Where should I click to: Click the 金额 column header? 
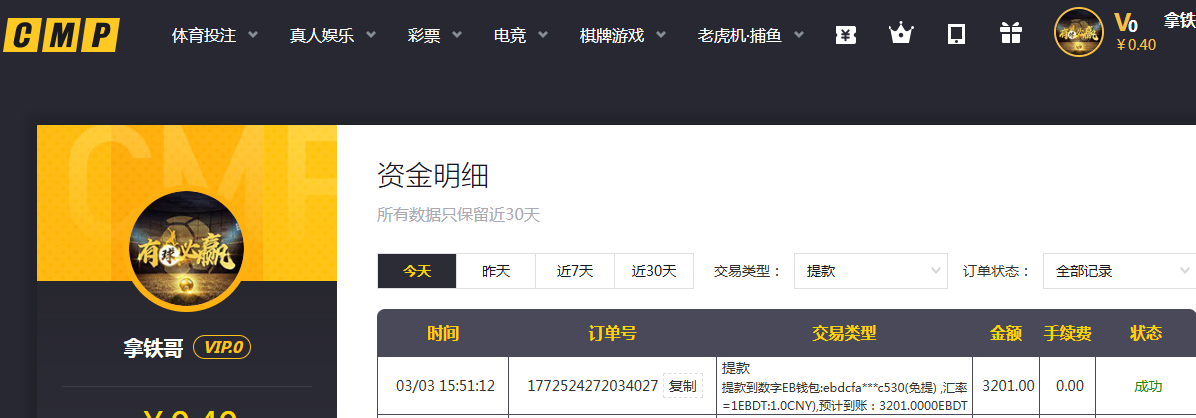tap(1006, 333)
